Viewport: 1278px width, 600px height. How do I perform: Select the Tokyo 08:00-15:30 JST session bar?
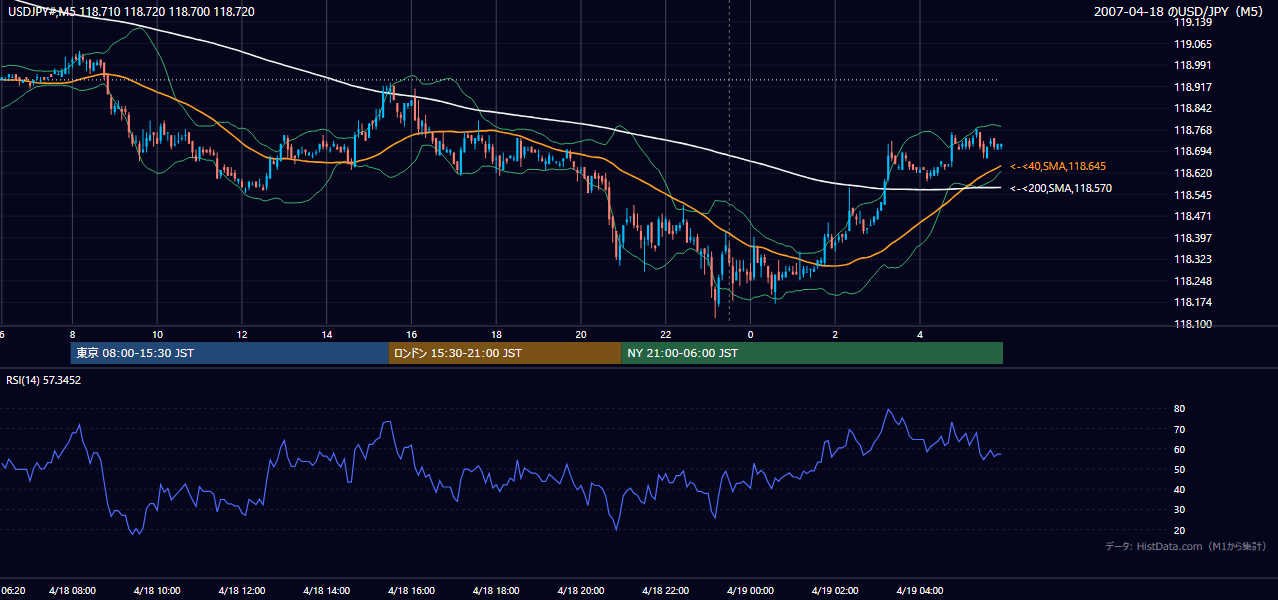(x=230, y=353)
